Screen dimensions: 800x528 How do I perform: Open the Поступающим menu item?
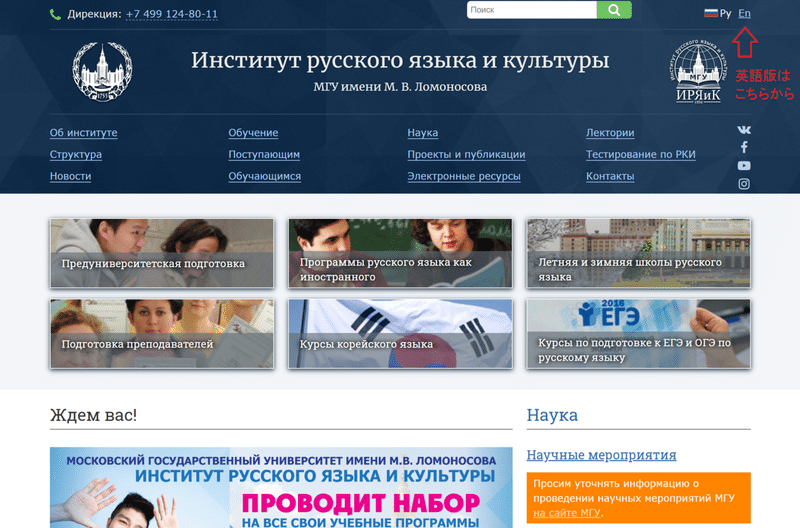(264, 155)
